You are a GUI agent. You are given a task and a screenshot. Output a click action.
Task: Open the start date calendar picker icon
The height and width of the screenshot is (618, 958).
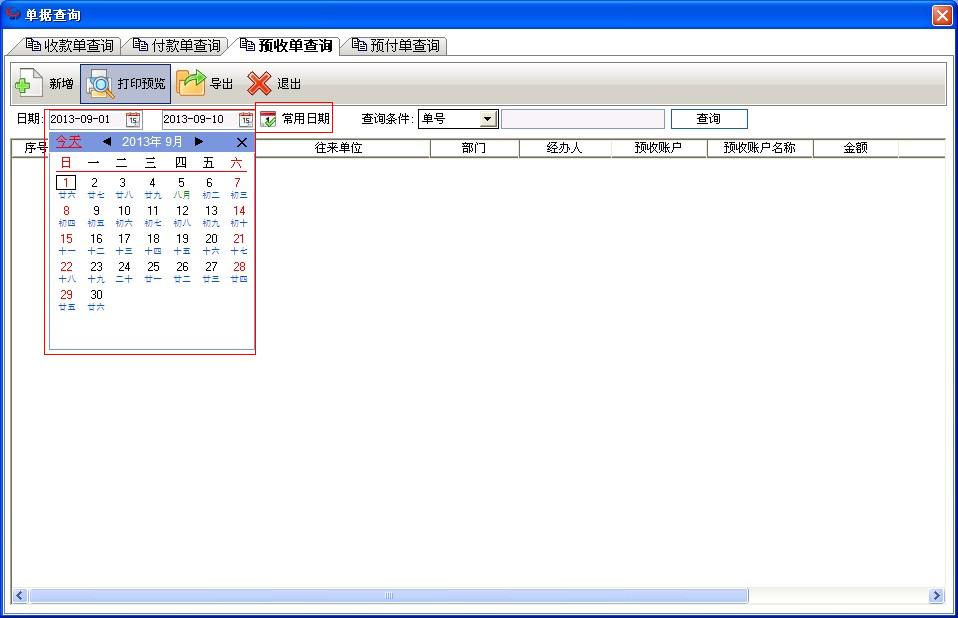pyautogui.click(x=133, y=119)
